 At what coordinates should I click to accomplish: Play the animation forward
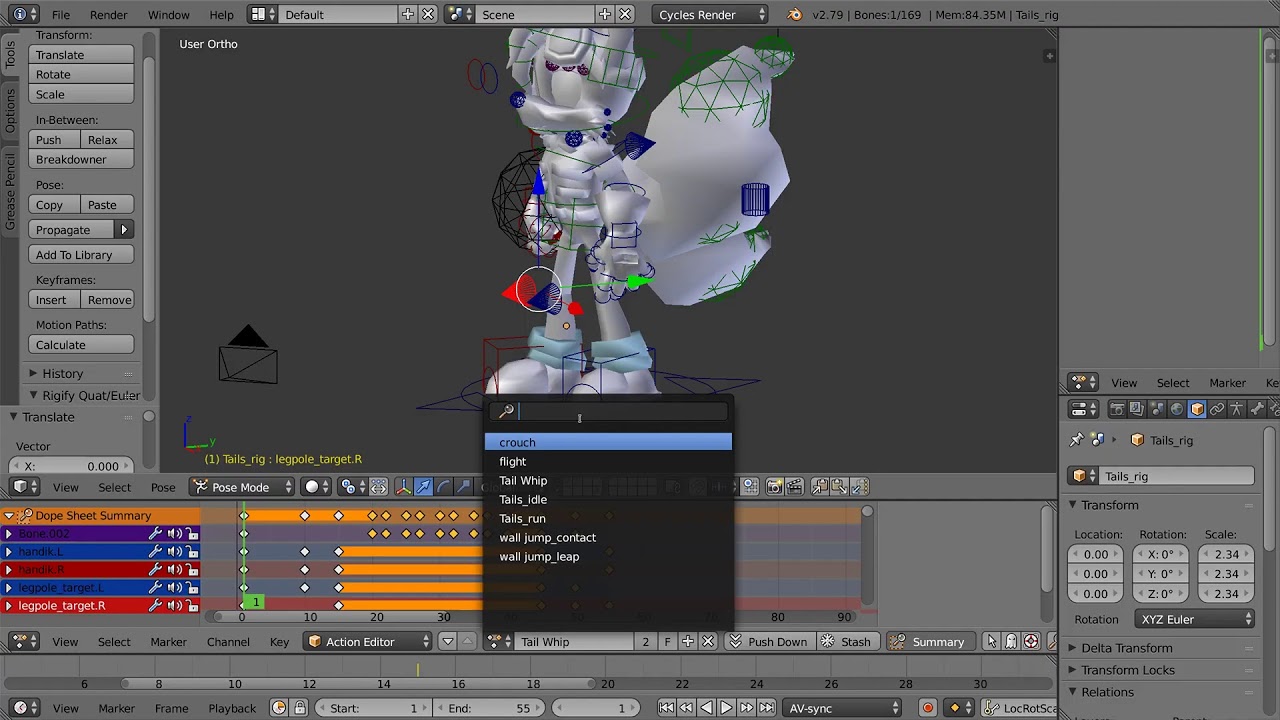726,708
